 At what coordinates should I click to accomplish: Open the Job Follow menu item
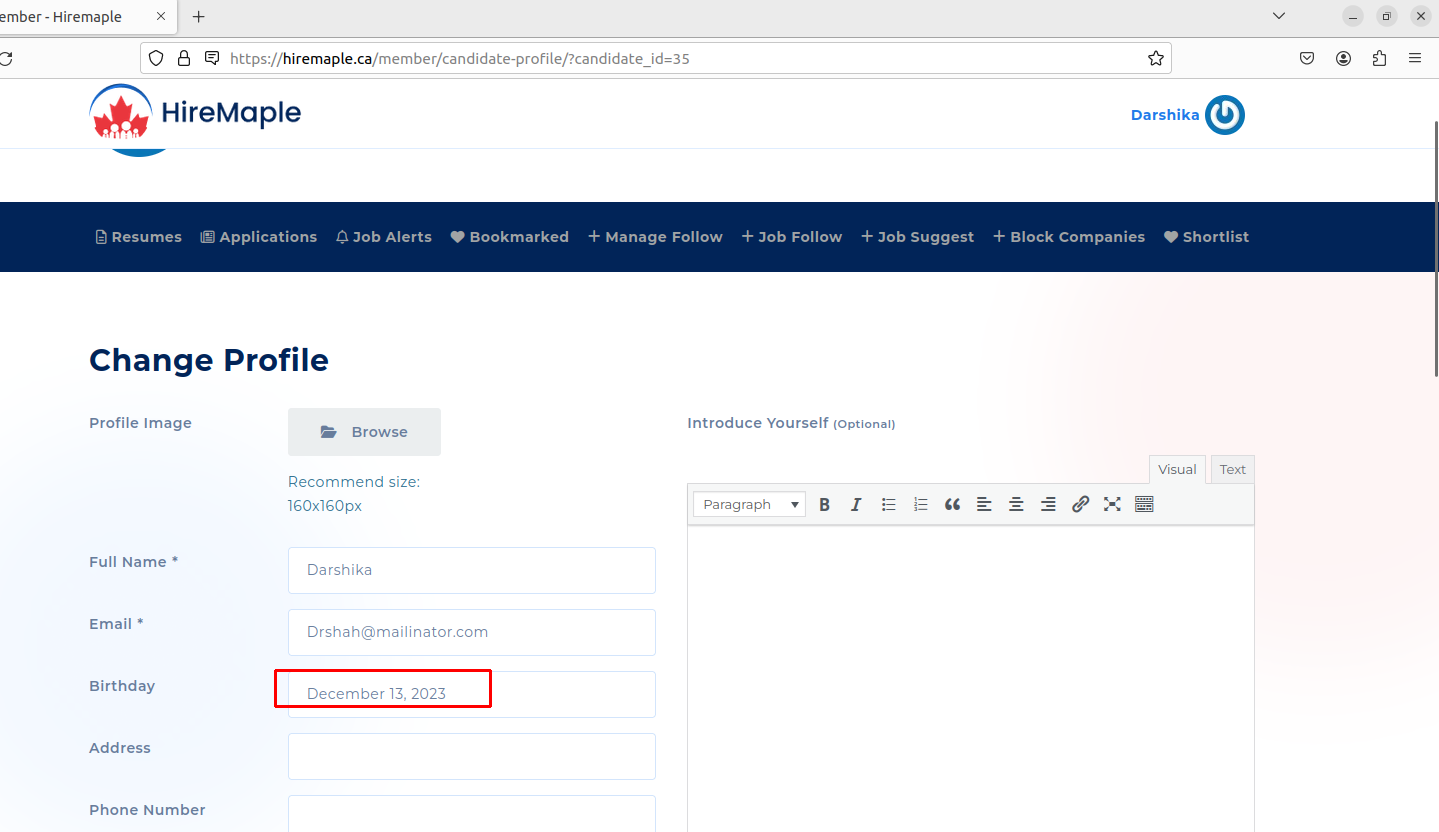coord(792,237)
